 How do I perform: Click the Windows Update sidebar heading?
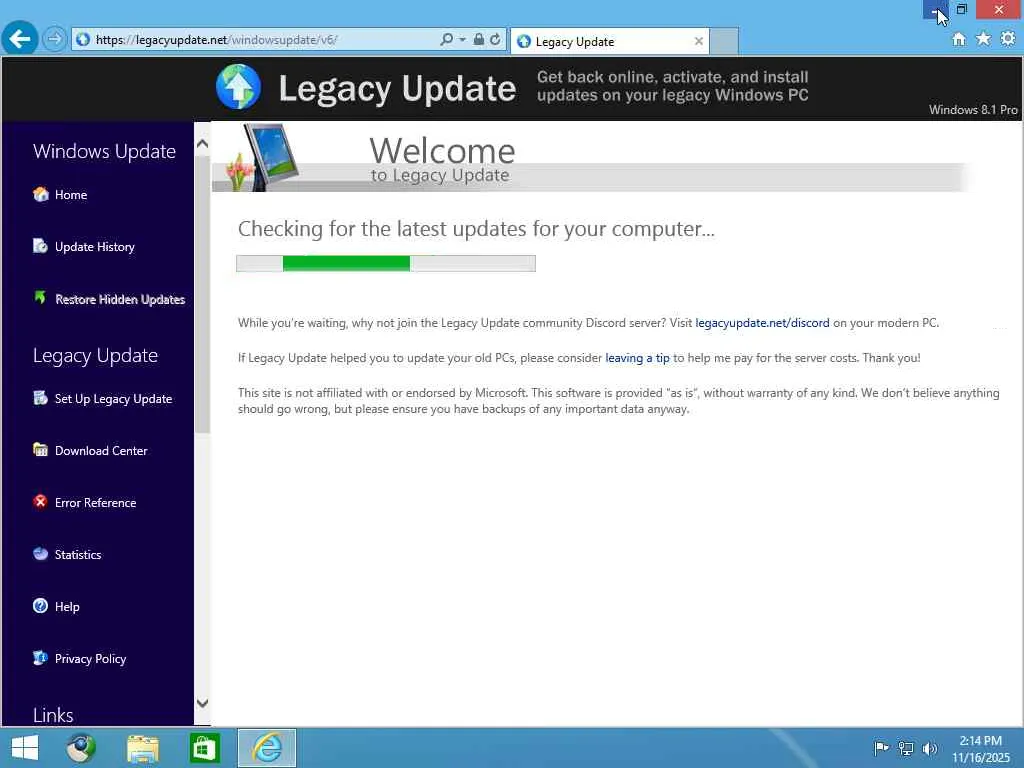pos(104,152)
